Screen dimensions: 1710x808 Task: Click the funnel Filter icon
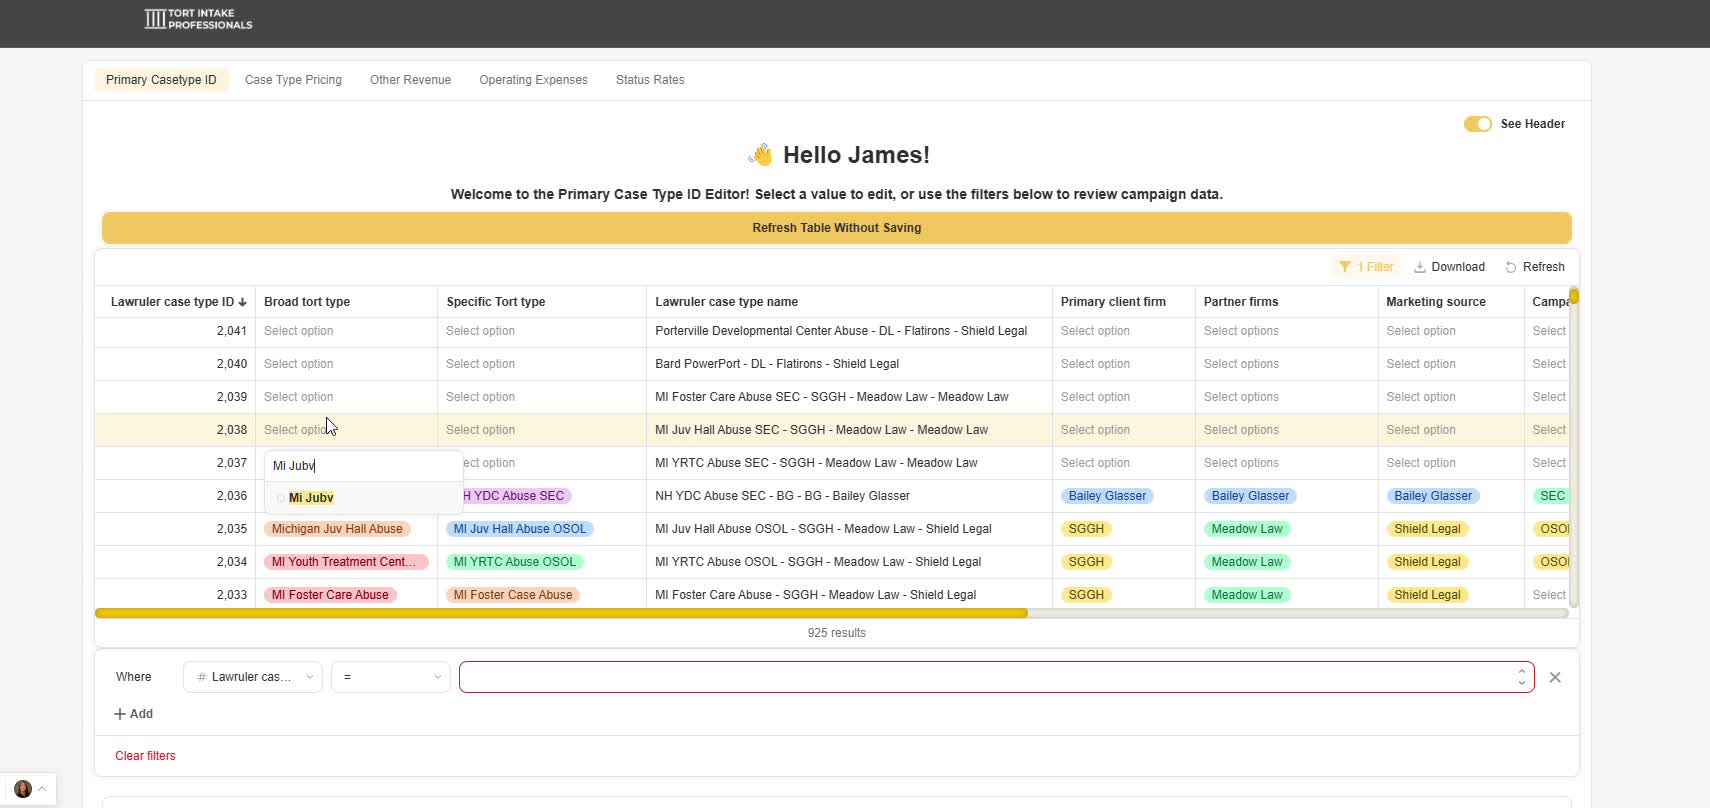click(x=1345, y=267)
